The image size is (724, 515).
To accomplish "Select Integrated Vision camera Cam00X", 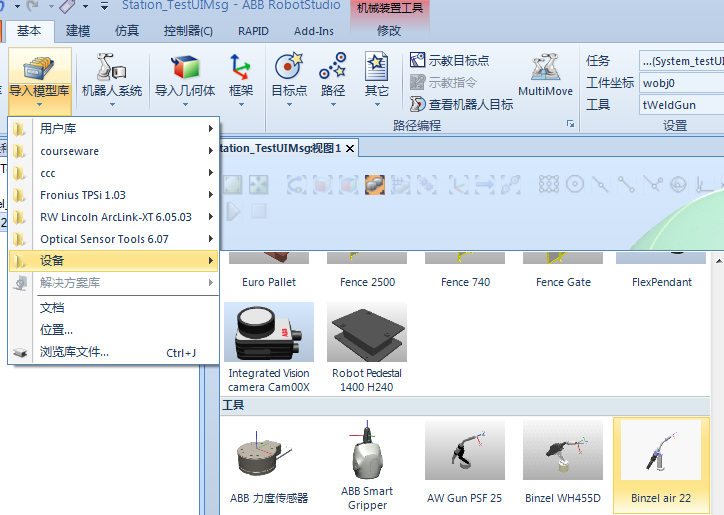I will [x=269, y=347].
